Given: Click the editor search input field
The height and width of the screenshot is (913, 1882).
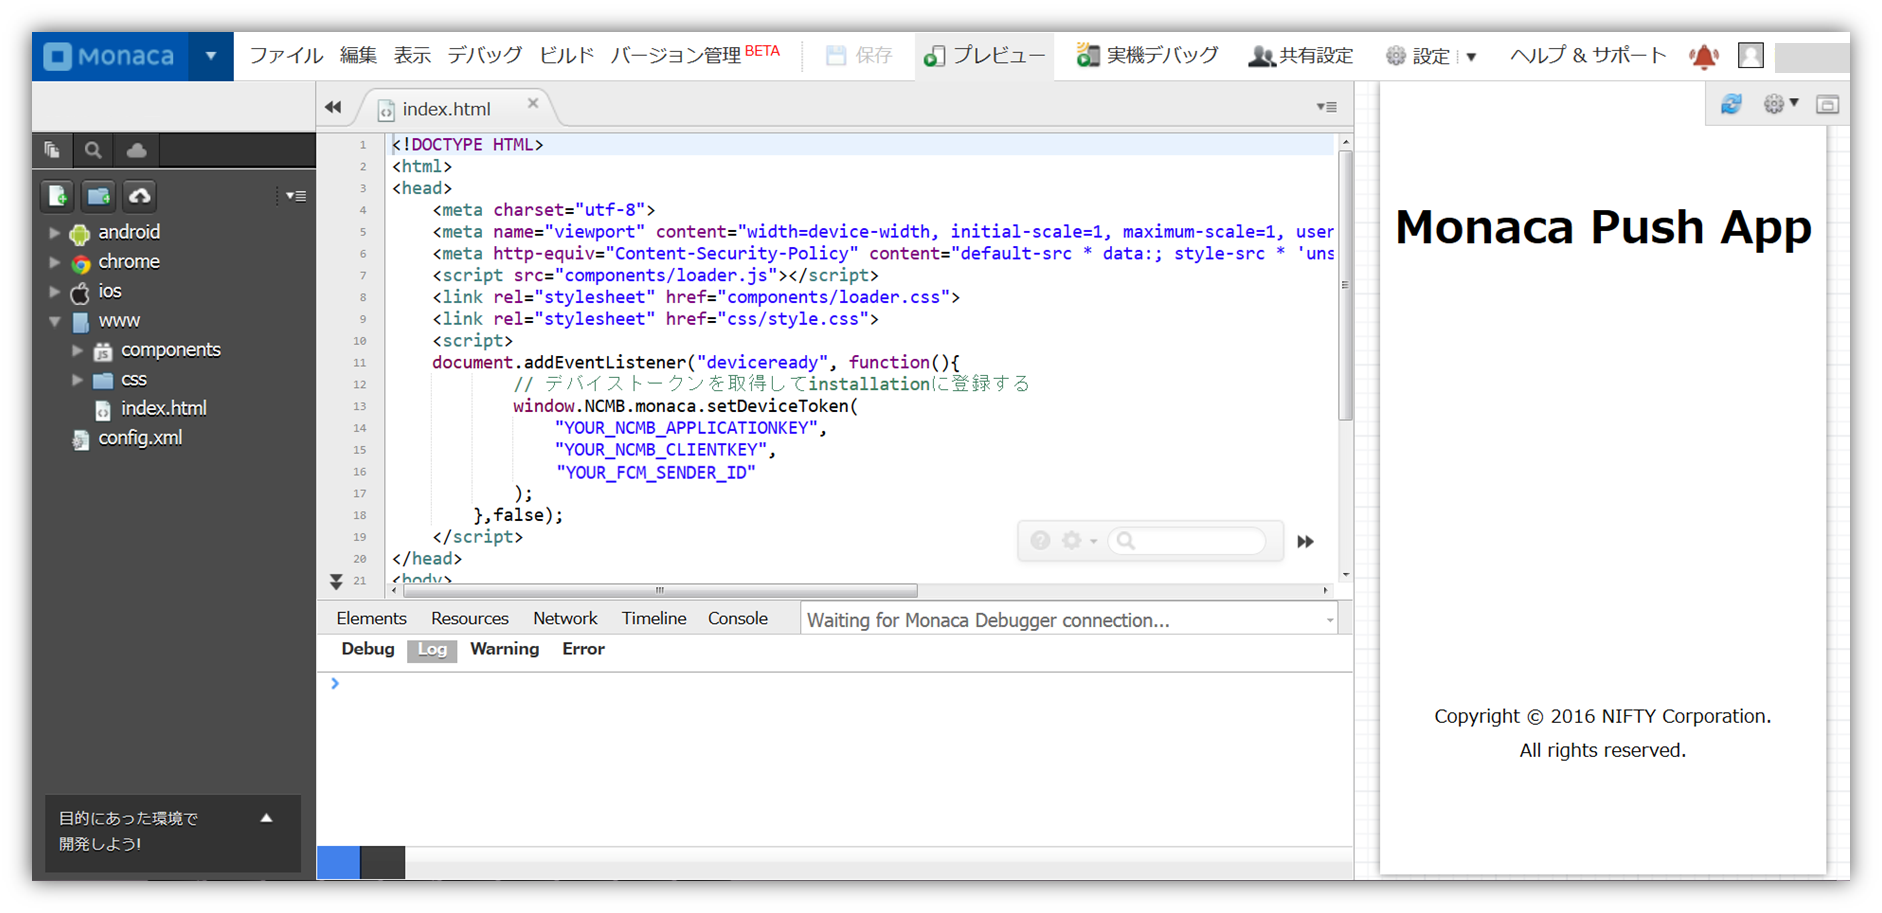Looking at the screenshot, I should (x=1187, y=541).
